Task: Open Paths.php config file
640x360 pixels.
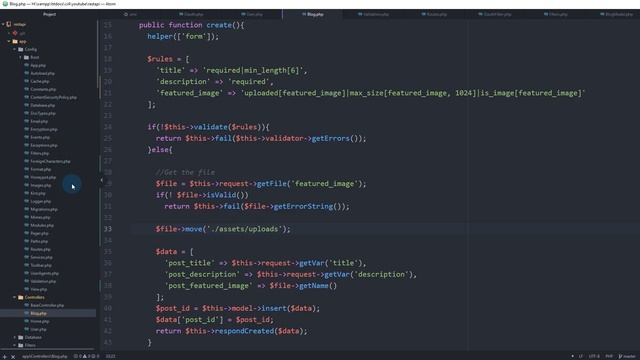Action: point(39,241)
